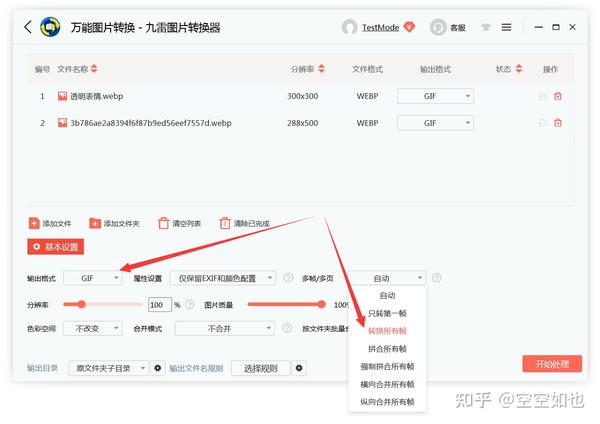Open the TestMode user avatar

(x=349, y=27)
